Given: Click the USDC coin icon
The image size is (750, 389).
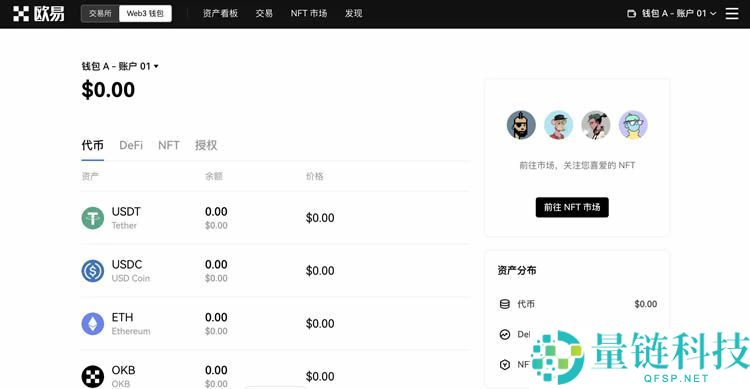Looking at the screenshot, I should [93, 271].
